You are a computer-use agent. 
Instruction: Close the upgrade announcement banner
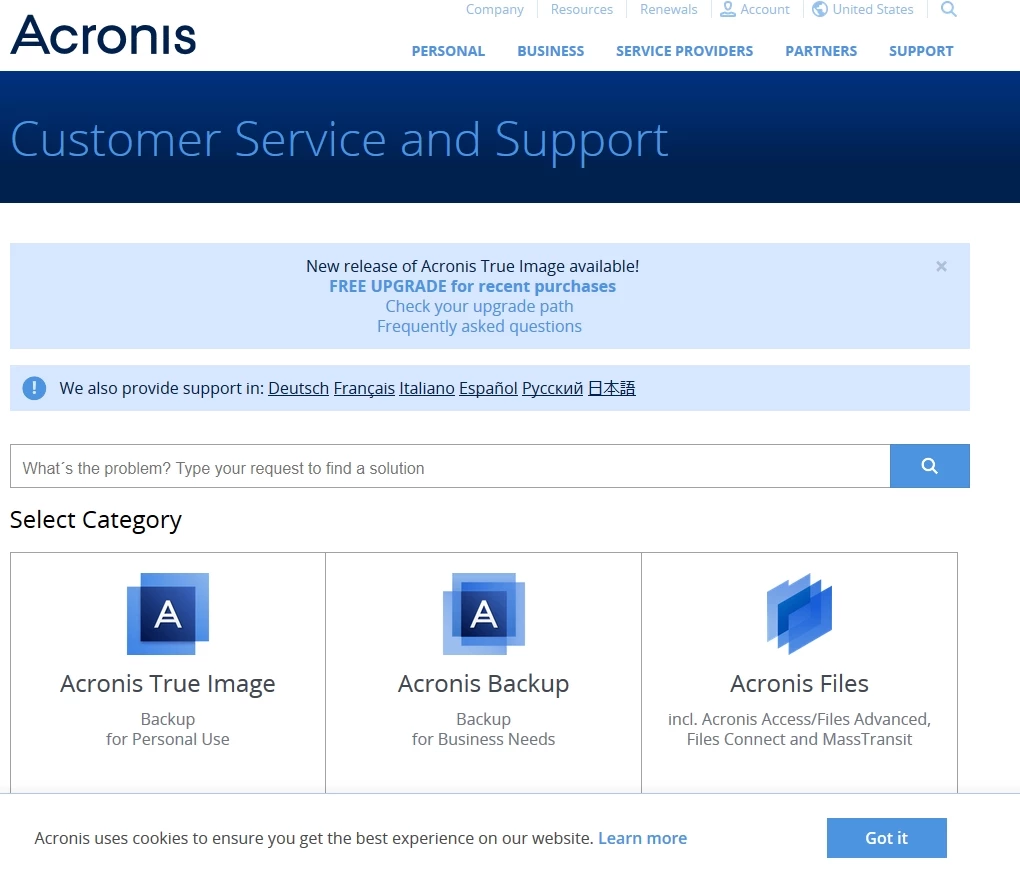click(x=941, y=266)
